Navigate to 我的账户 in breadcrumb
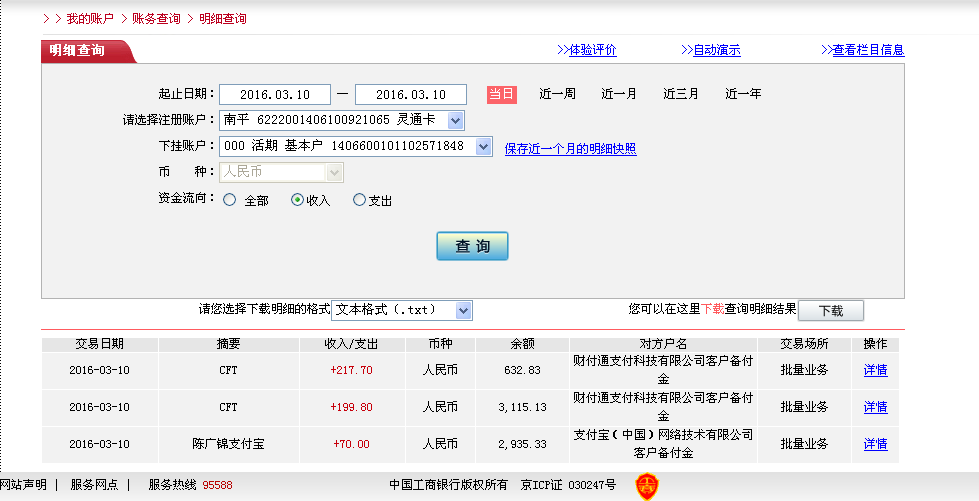The width and height of the screenshot is (979, 501). point(90,19)
